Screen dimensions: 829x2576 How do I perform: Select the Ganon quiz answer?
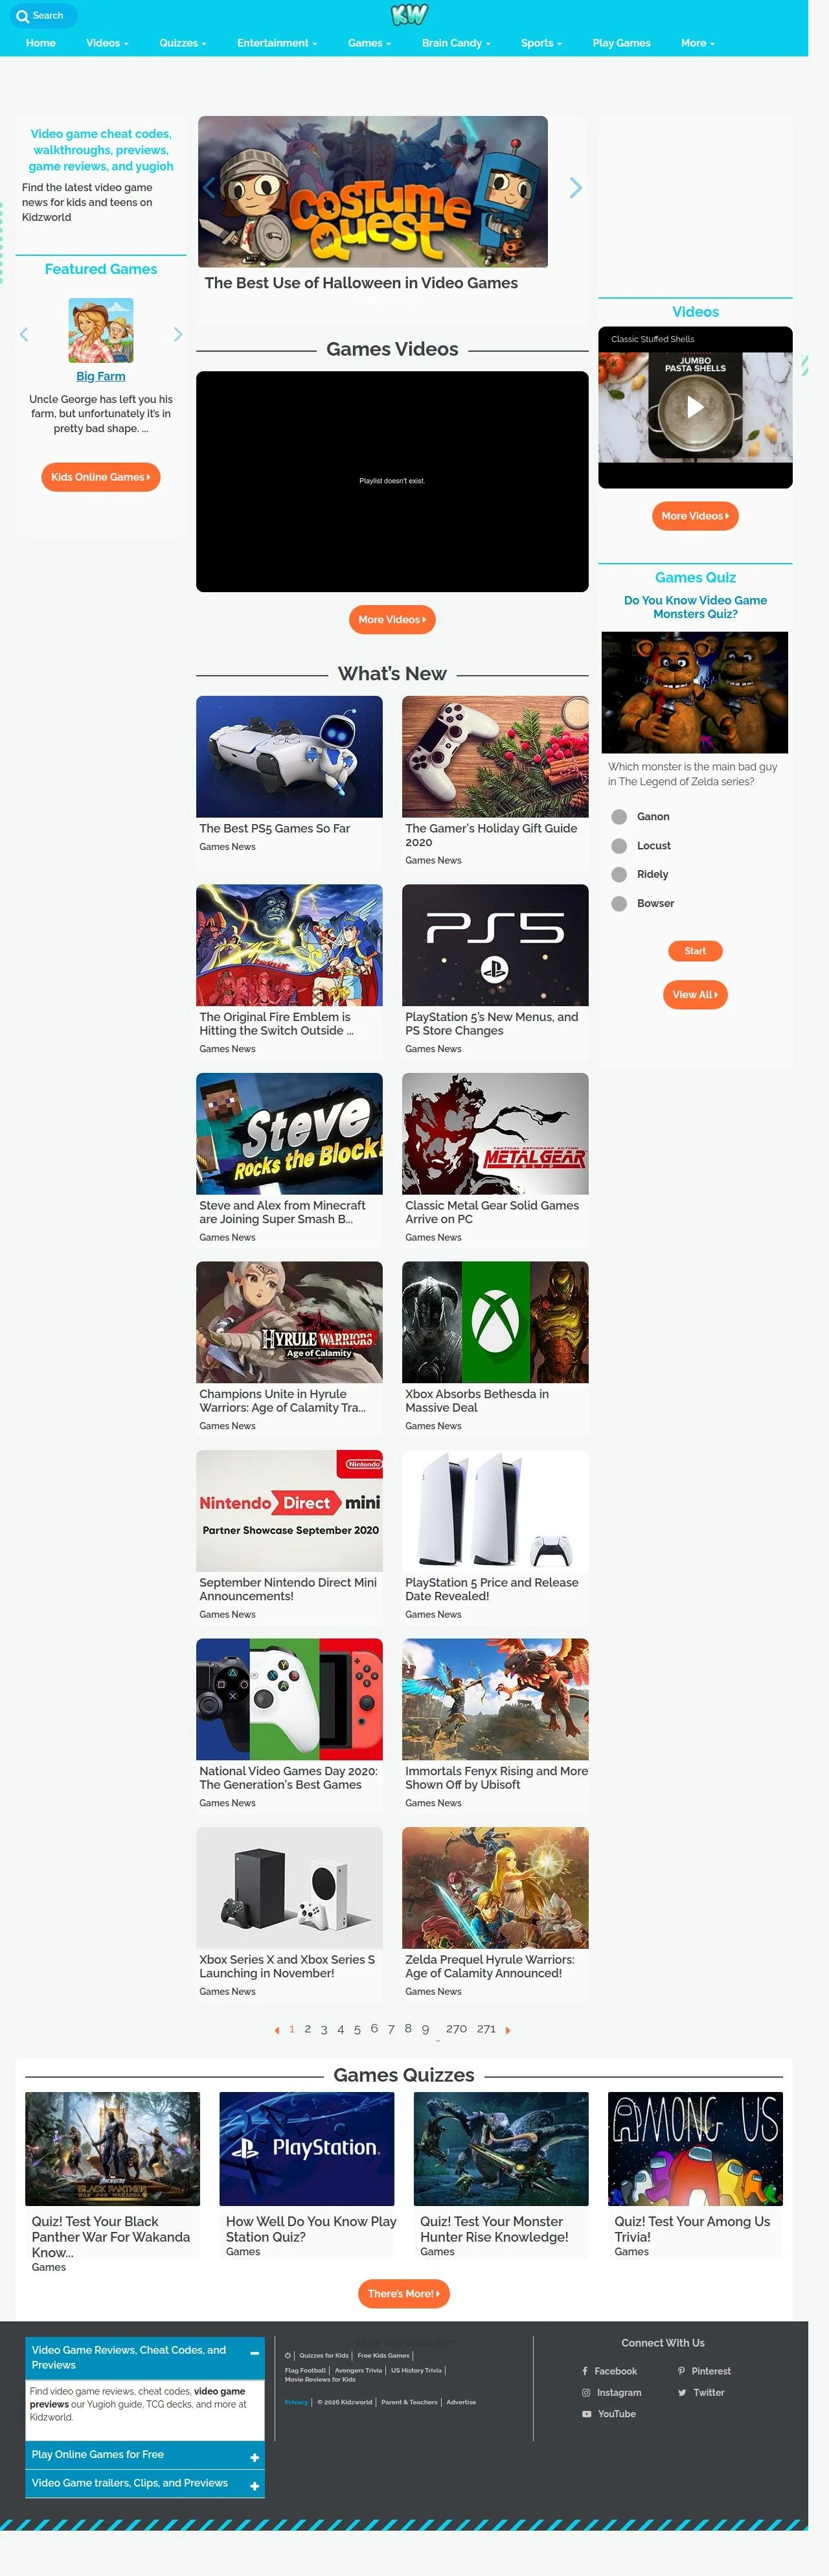click(x=619, y=817)
